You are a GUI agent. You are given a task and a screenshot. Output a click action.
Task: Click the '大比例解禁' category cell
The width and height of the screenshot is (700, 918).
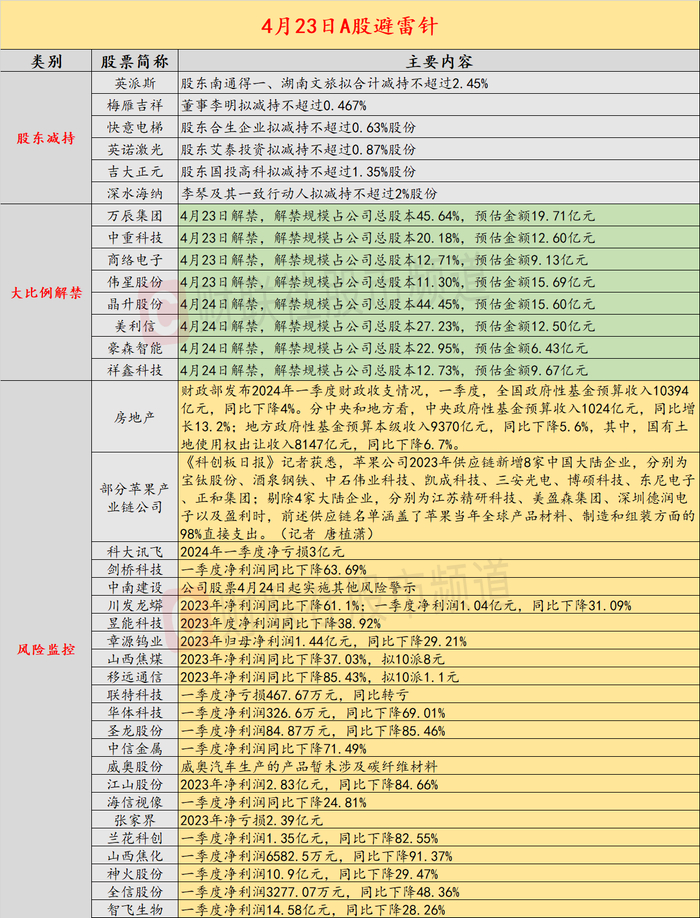(x=46, y=293)
